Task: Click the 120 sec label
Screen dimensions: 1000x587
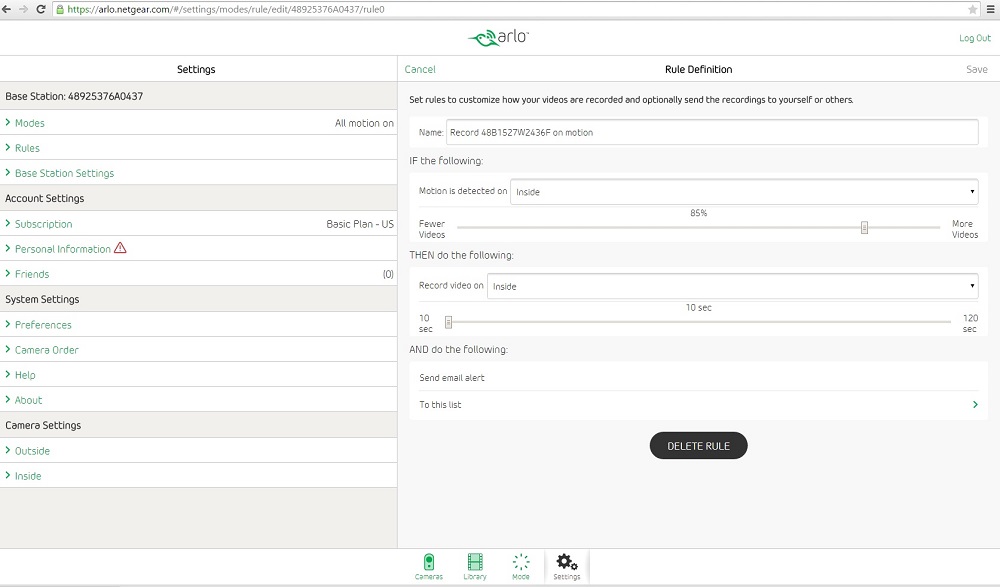Action: [970, 323]
